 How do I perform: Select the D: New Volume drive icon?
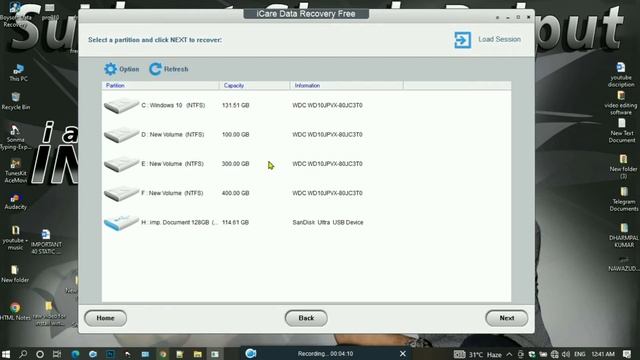[x=121, y=135]
